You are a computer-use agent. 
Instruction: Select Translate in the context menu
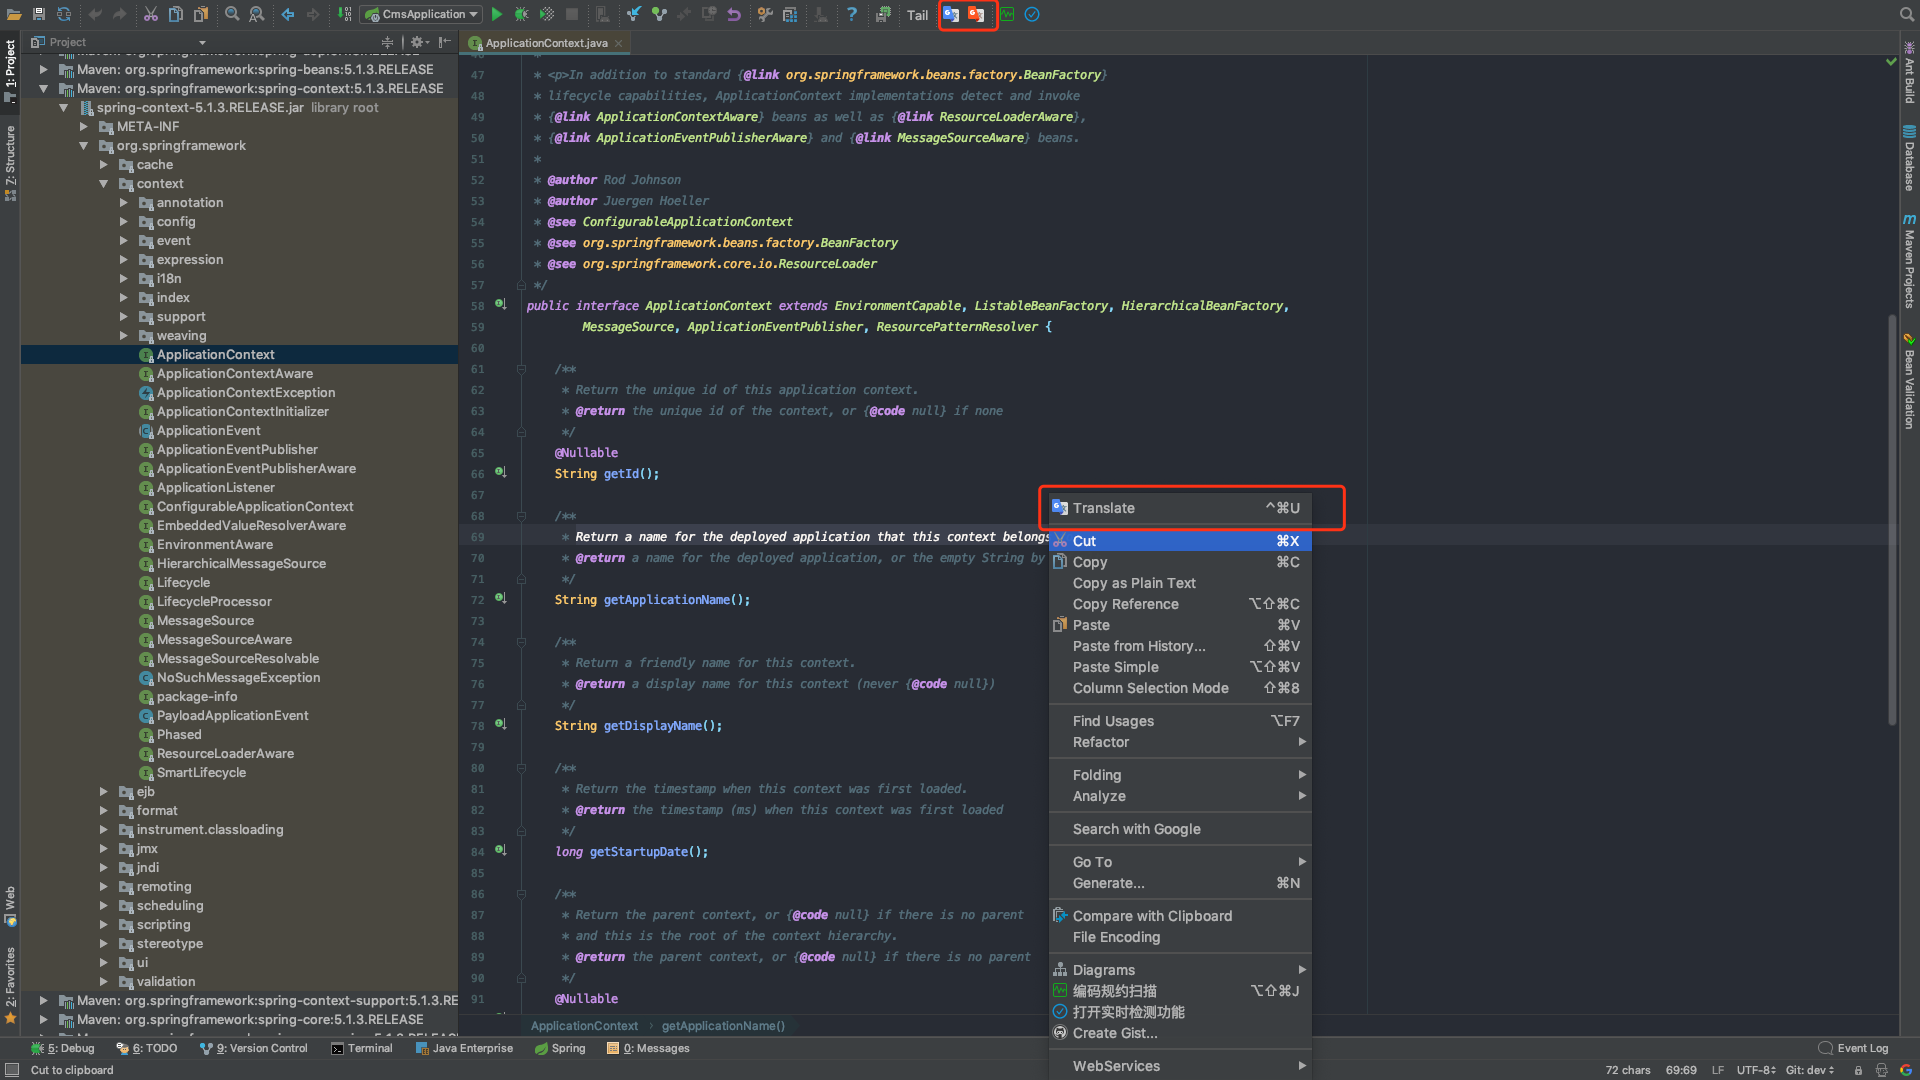1104,508
